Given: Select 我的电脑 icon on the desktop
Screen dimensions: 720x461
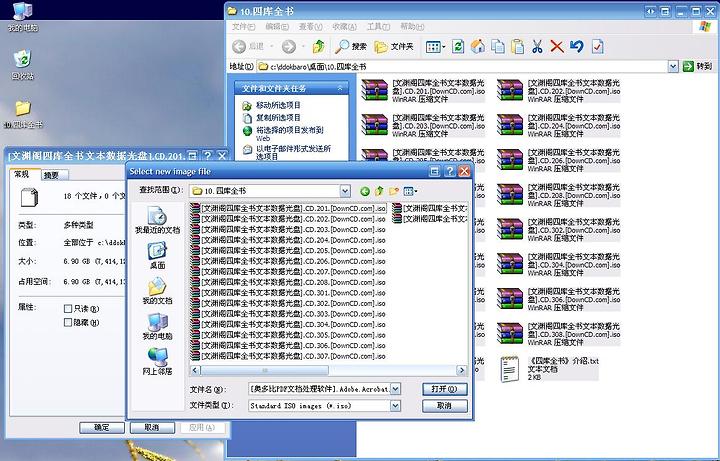Looking at the screenshot, I should (x=22, y=17).
